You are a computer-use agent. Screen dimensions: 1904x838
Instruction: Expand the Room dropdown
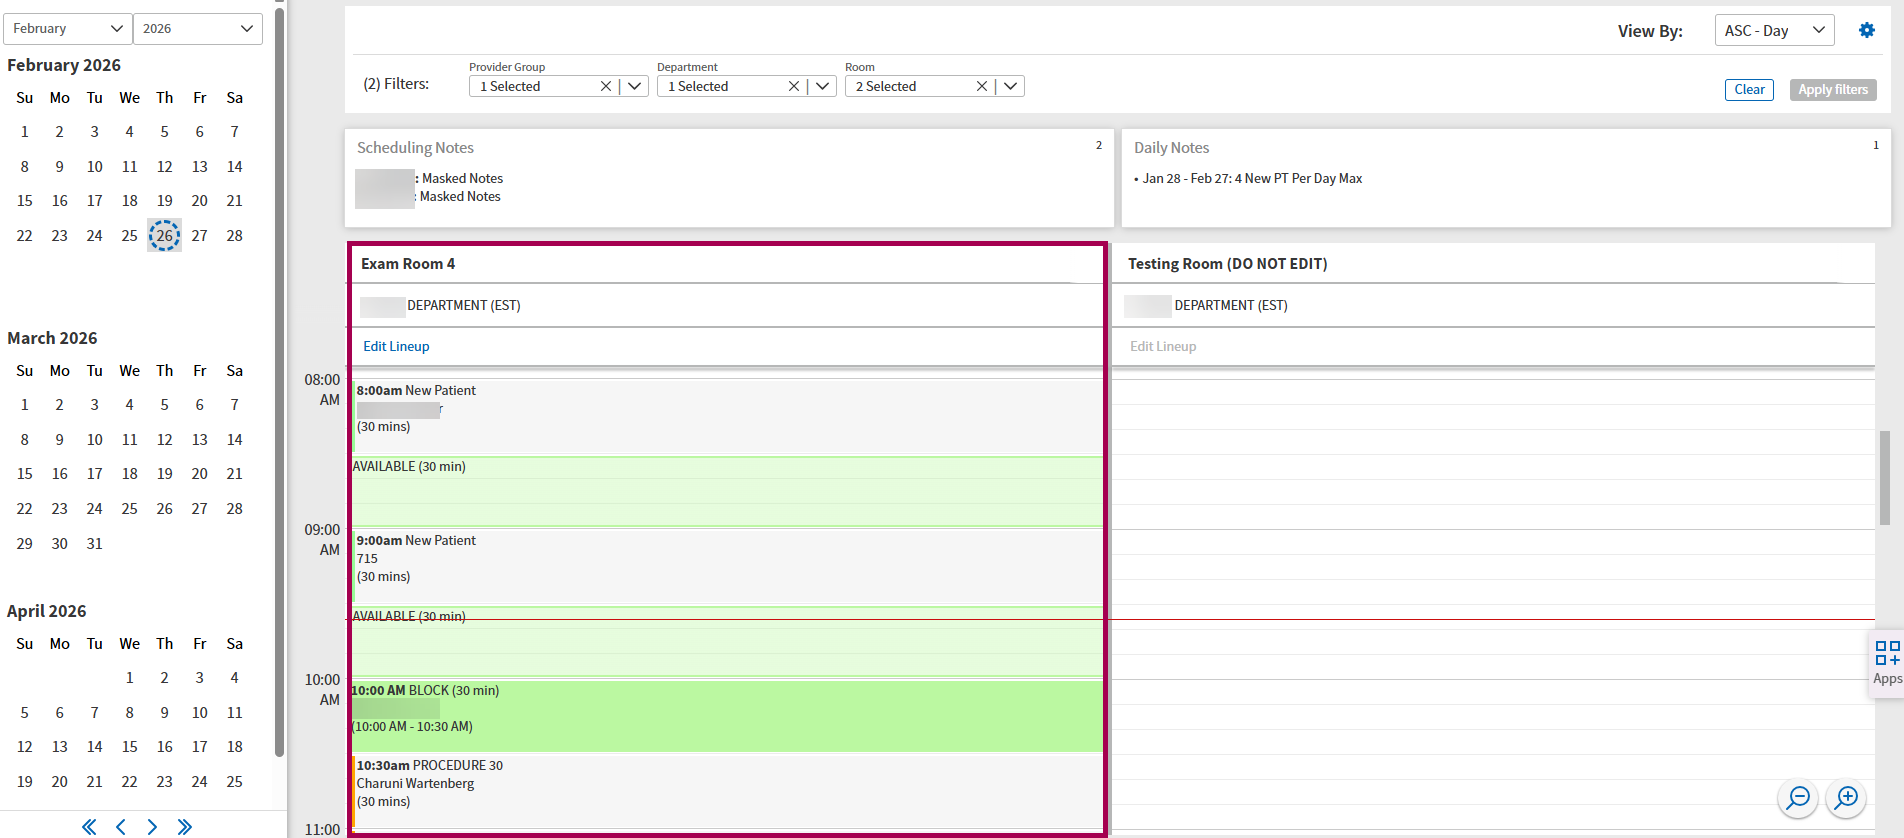1010,86
